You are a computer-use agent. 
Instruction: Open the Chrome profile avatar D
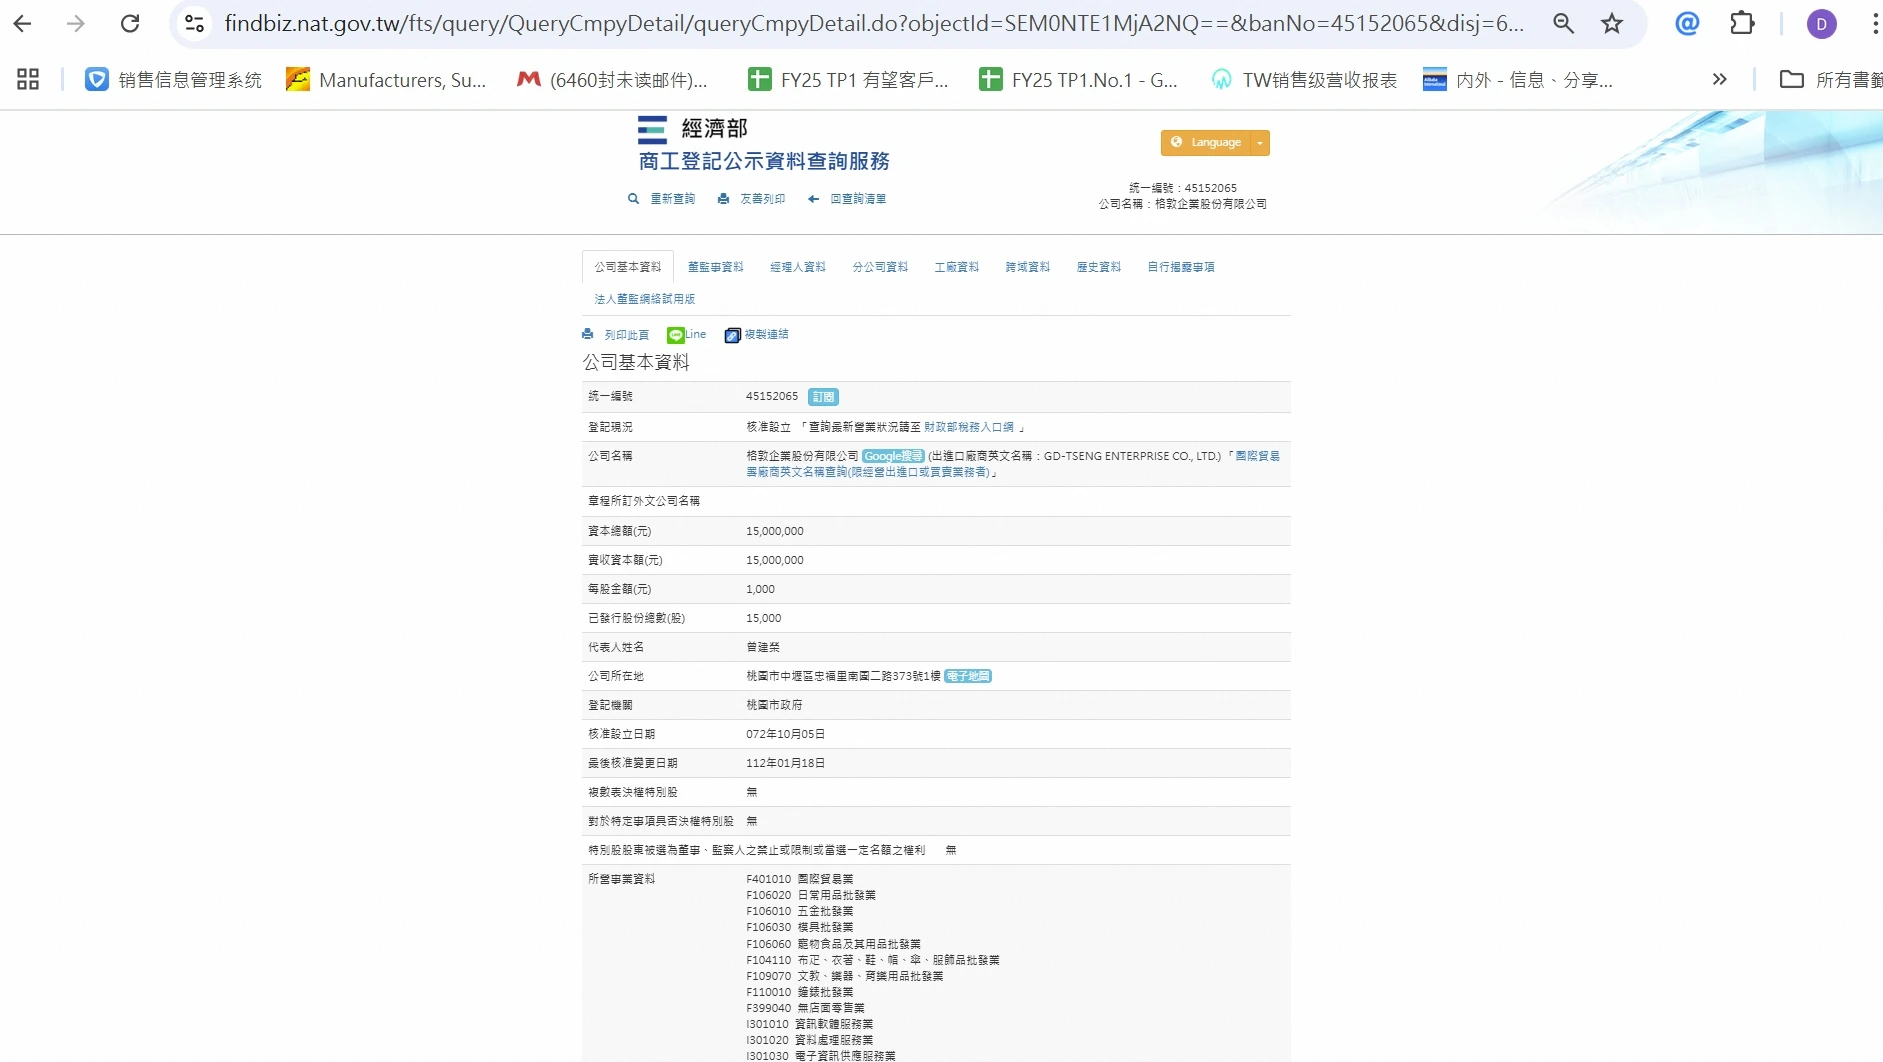click(x=1821, y=24)
